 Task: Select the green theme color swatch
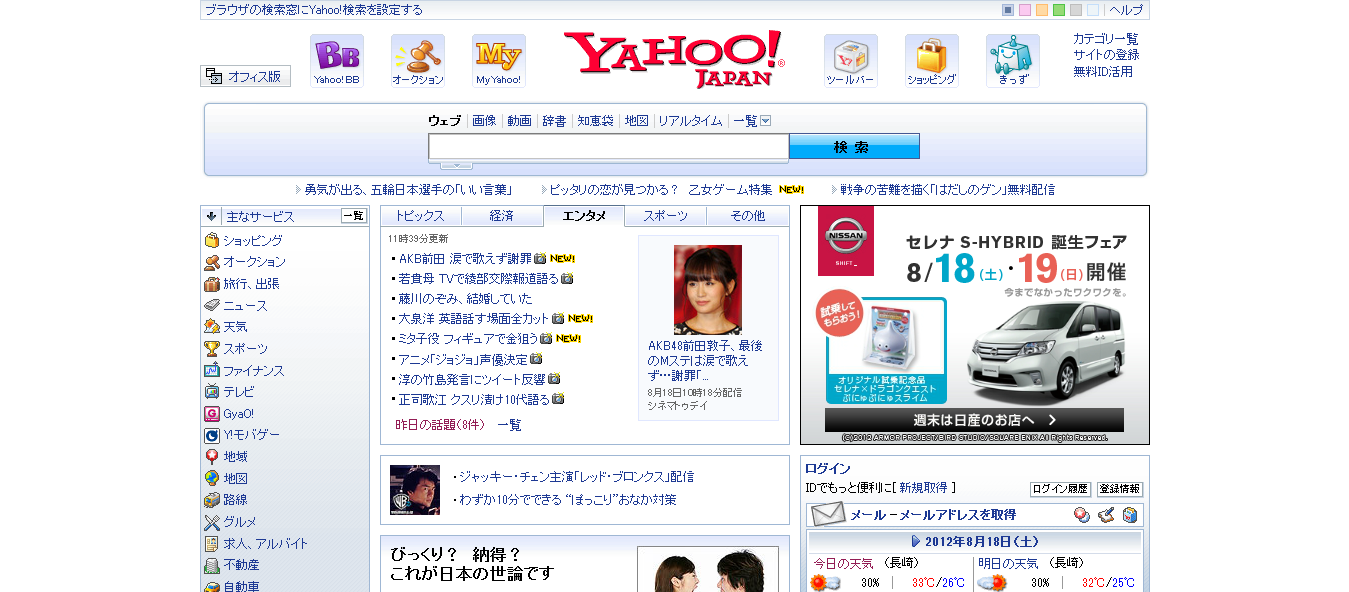coord(1059,10)
